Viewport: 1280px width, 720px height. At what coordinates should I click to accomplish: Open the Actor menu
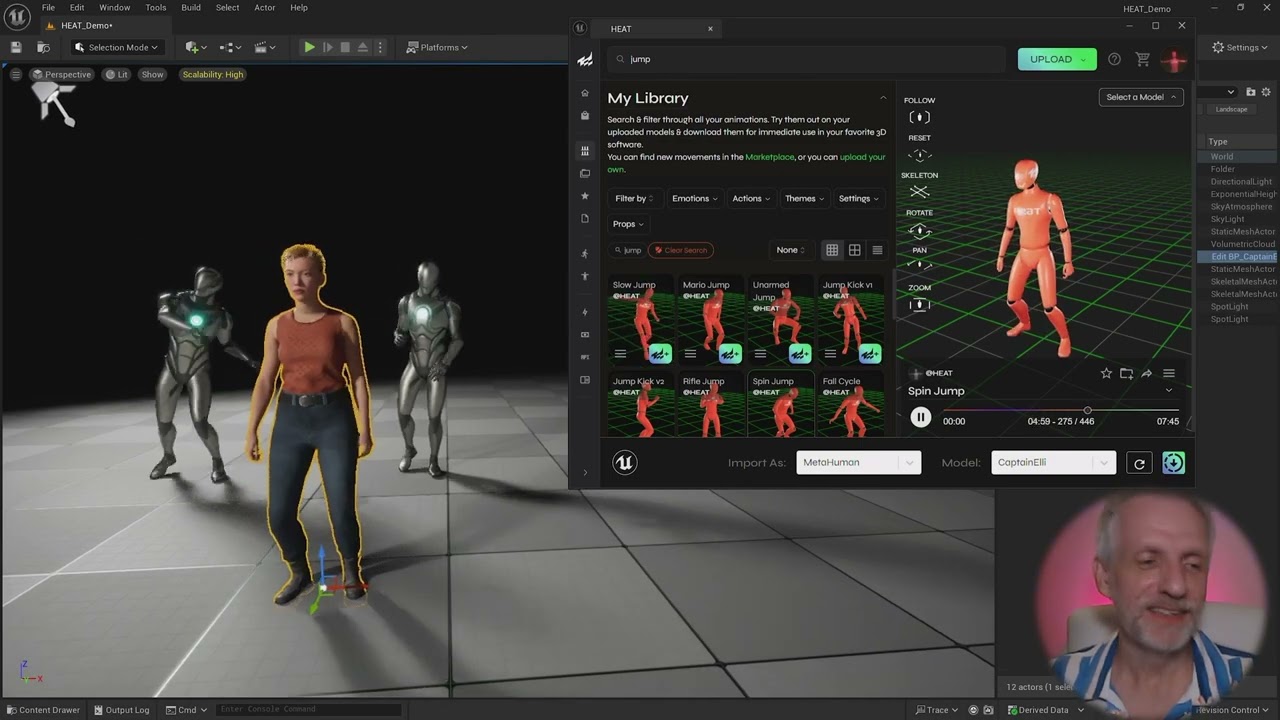coord(265,7)
